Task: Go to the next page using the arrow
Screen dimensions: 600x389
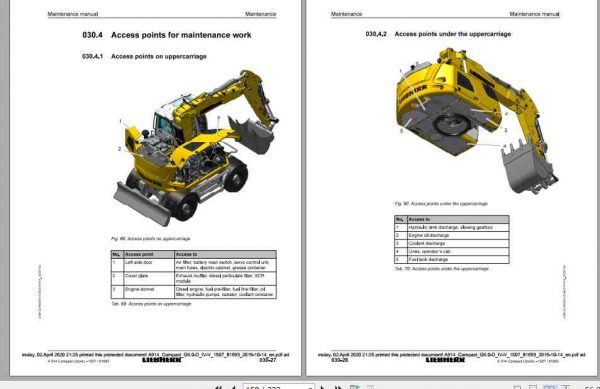Action: [323, 387]
